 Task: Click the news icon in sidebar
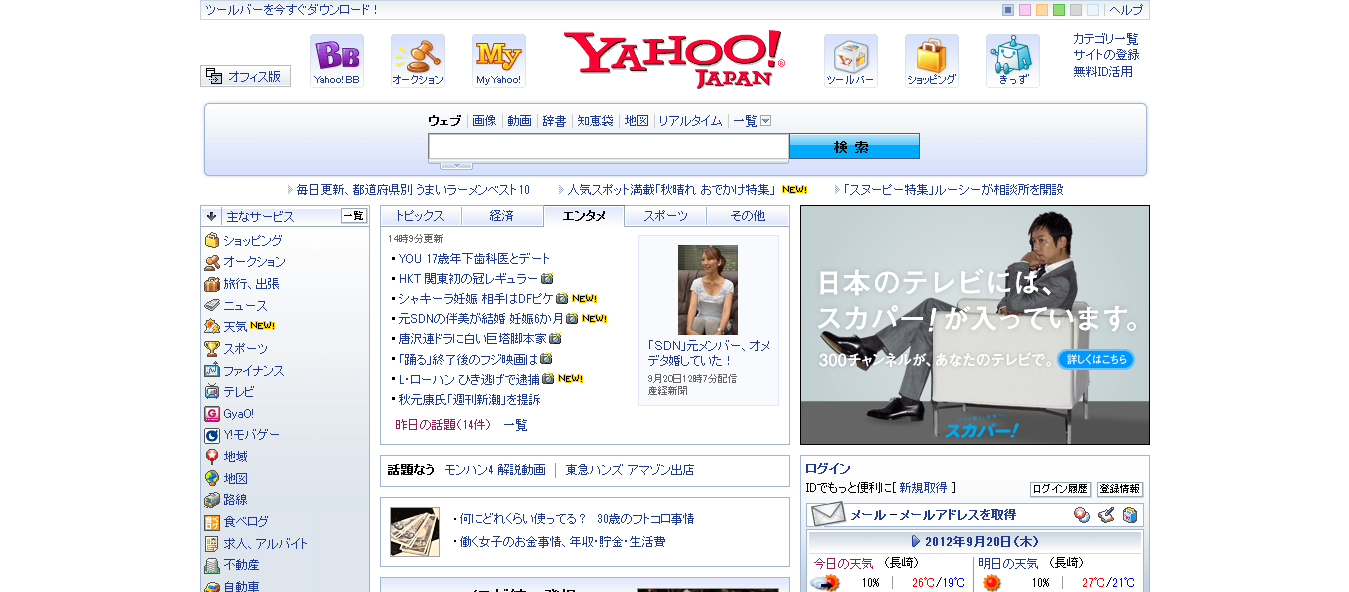[212, 305]
